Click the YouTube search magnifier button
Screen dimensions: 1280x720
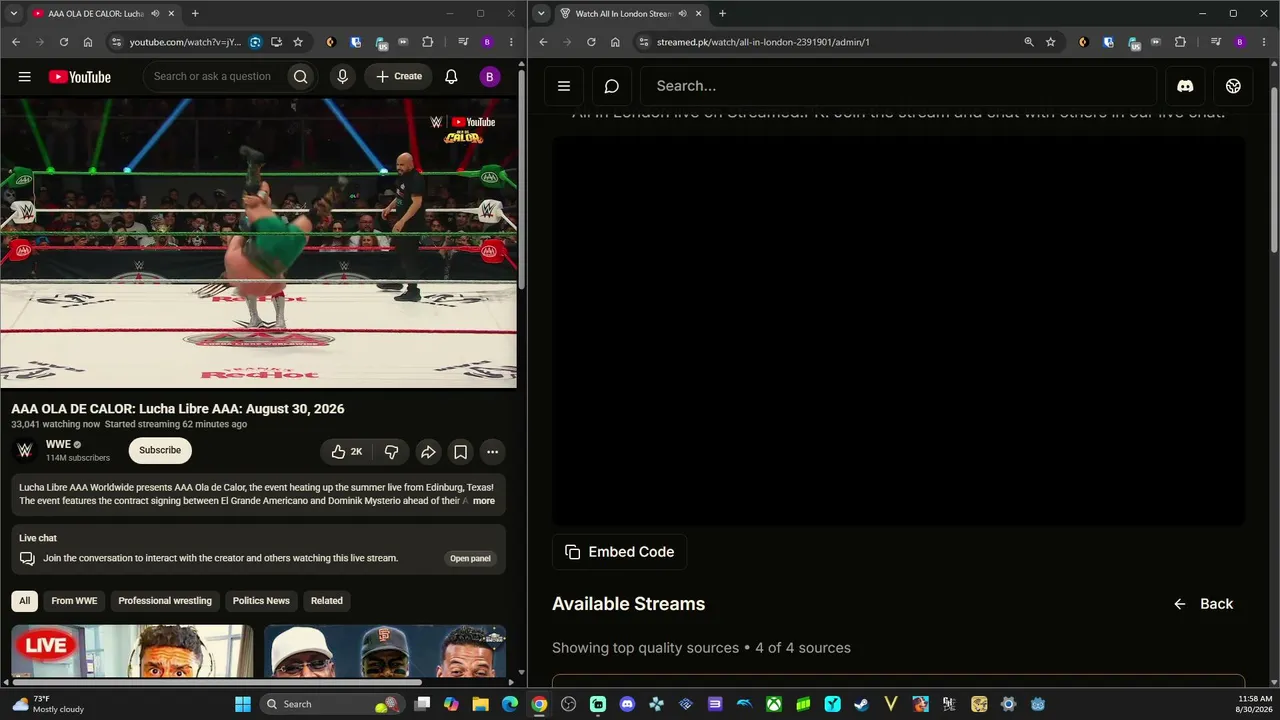(300, 77)
